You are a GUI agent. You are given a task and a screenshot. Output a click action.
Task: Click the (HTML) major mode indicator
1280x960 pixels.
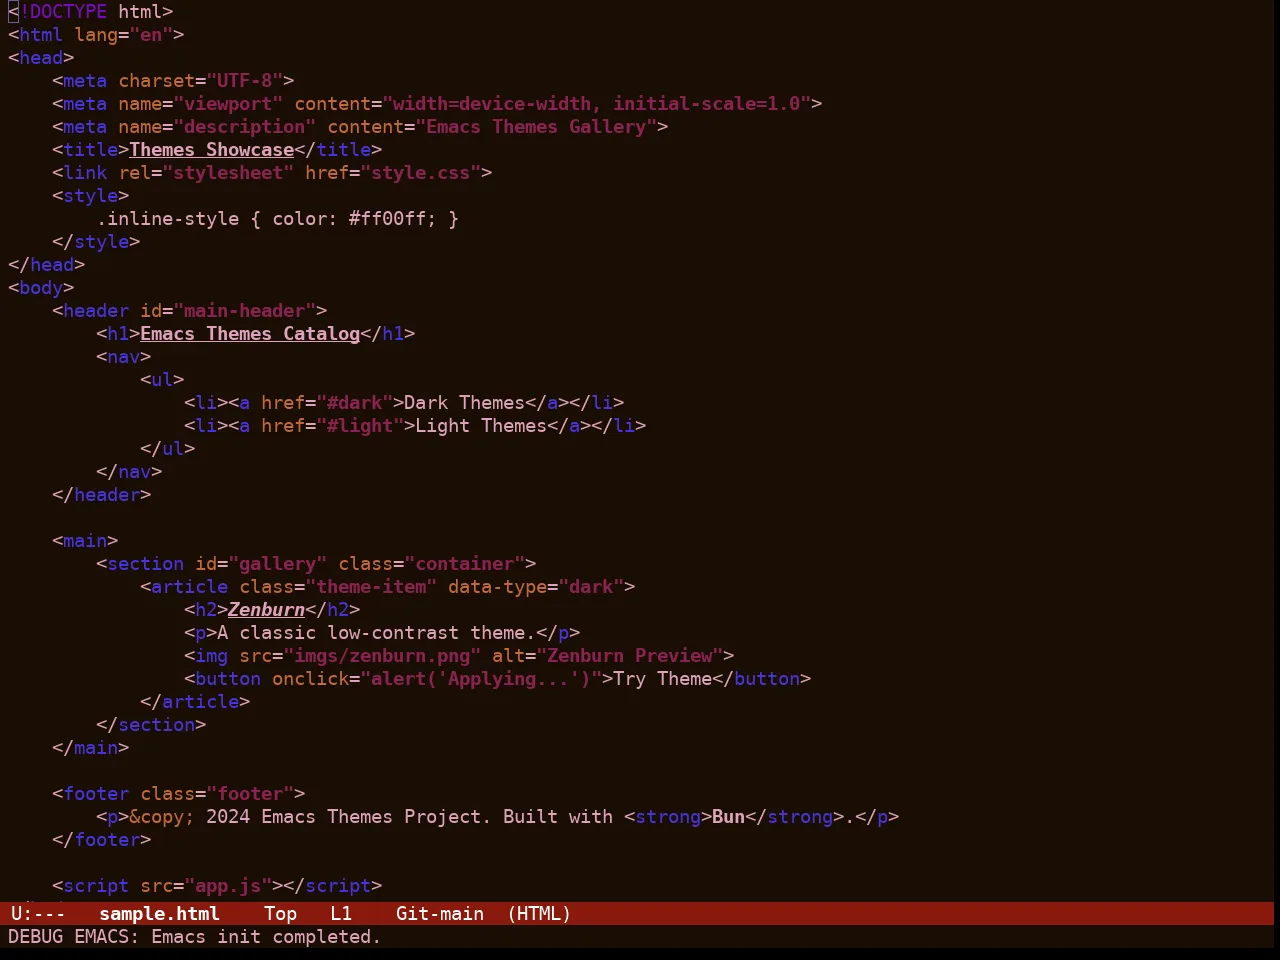tap(539, 913)
